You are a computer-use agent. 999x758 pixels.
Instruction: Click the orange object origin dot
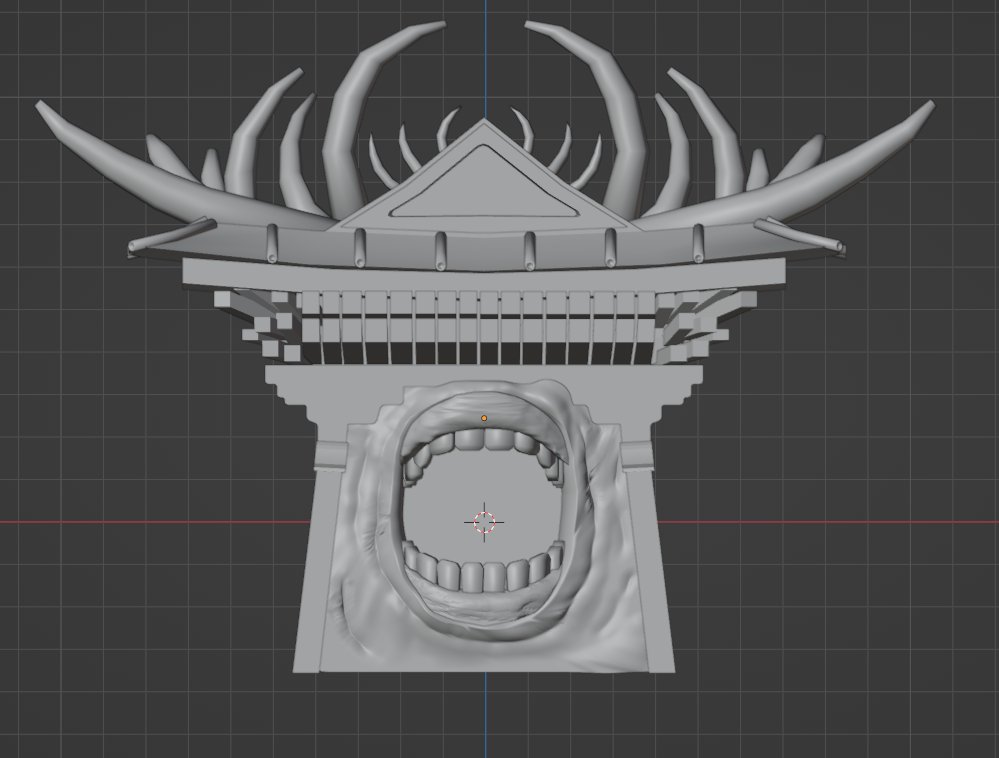click(484, 417)
